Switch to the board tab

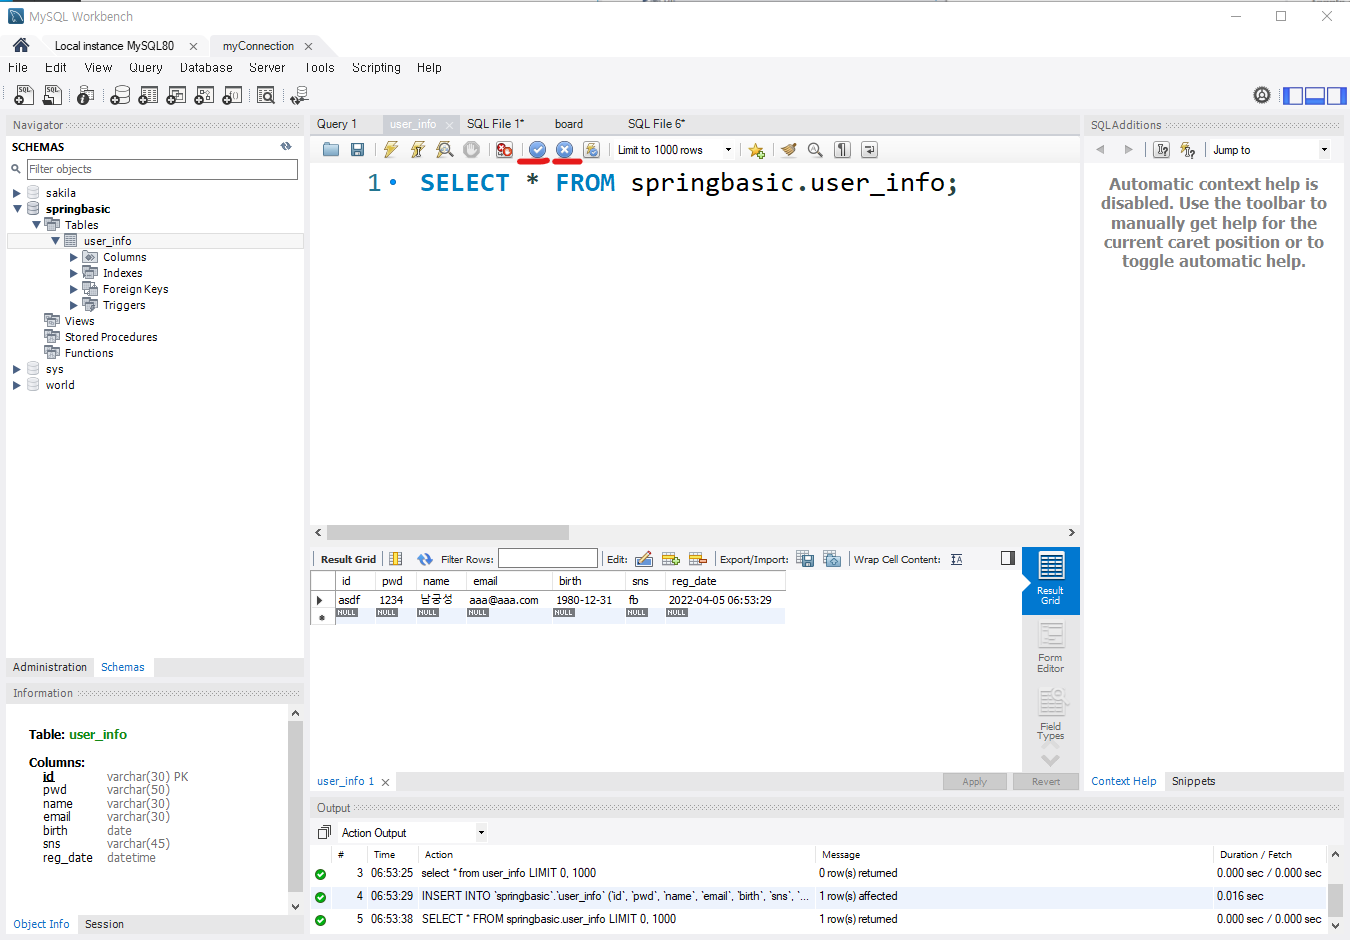pyautogui.click(x=569, y=124)
